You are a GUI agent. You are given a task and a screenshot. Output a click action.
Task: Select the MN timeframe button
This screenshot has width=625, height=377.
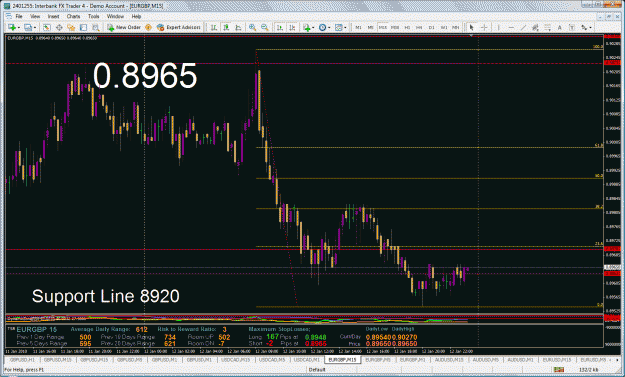(456, 27)
